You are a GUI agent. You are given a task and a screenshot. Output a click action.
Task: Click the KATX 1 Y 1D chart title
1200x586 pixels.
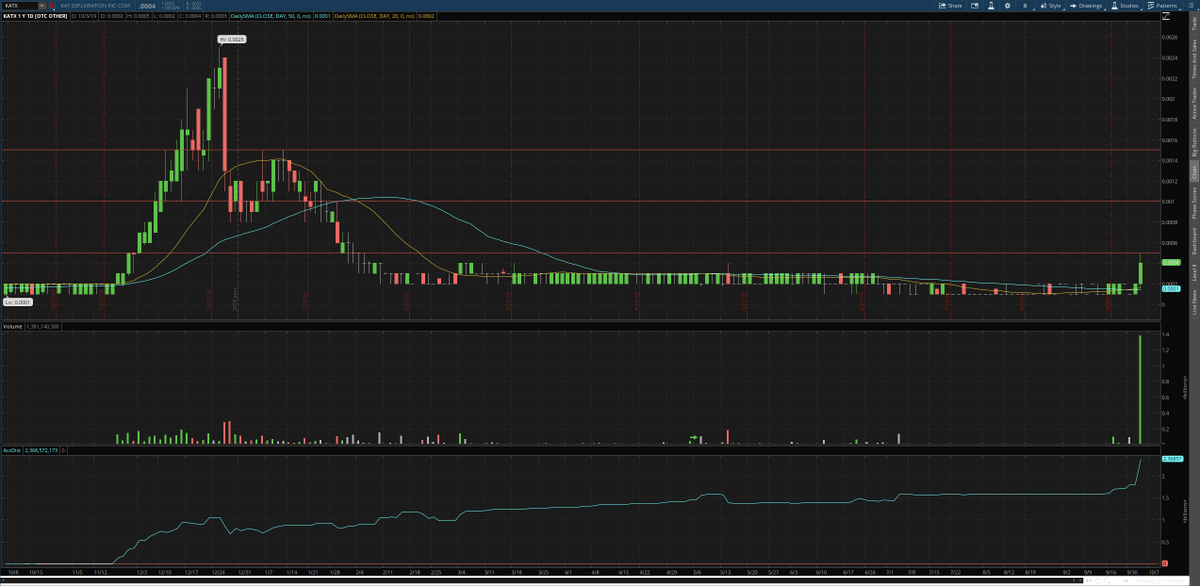(35, 16)
